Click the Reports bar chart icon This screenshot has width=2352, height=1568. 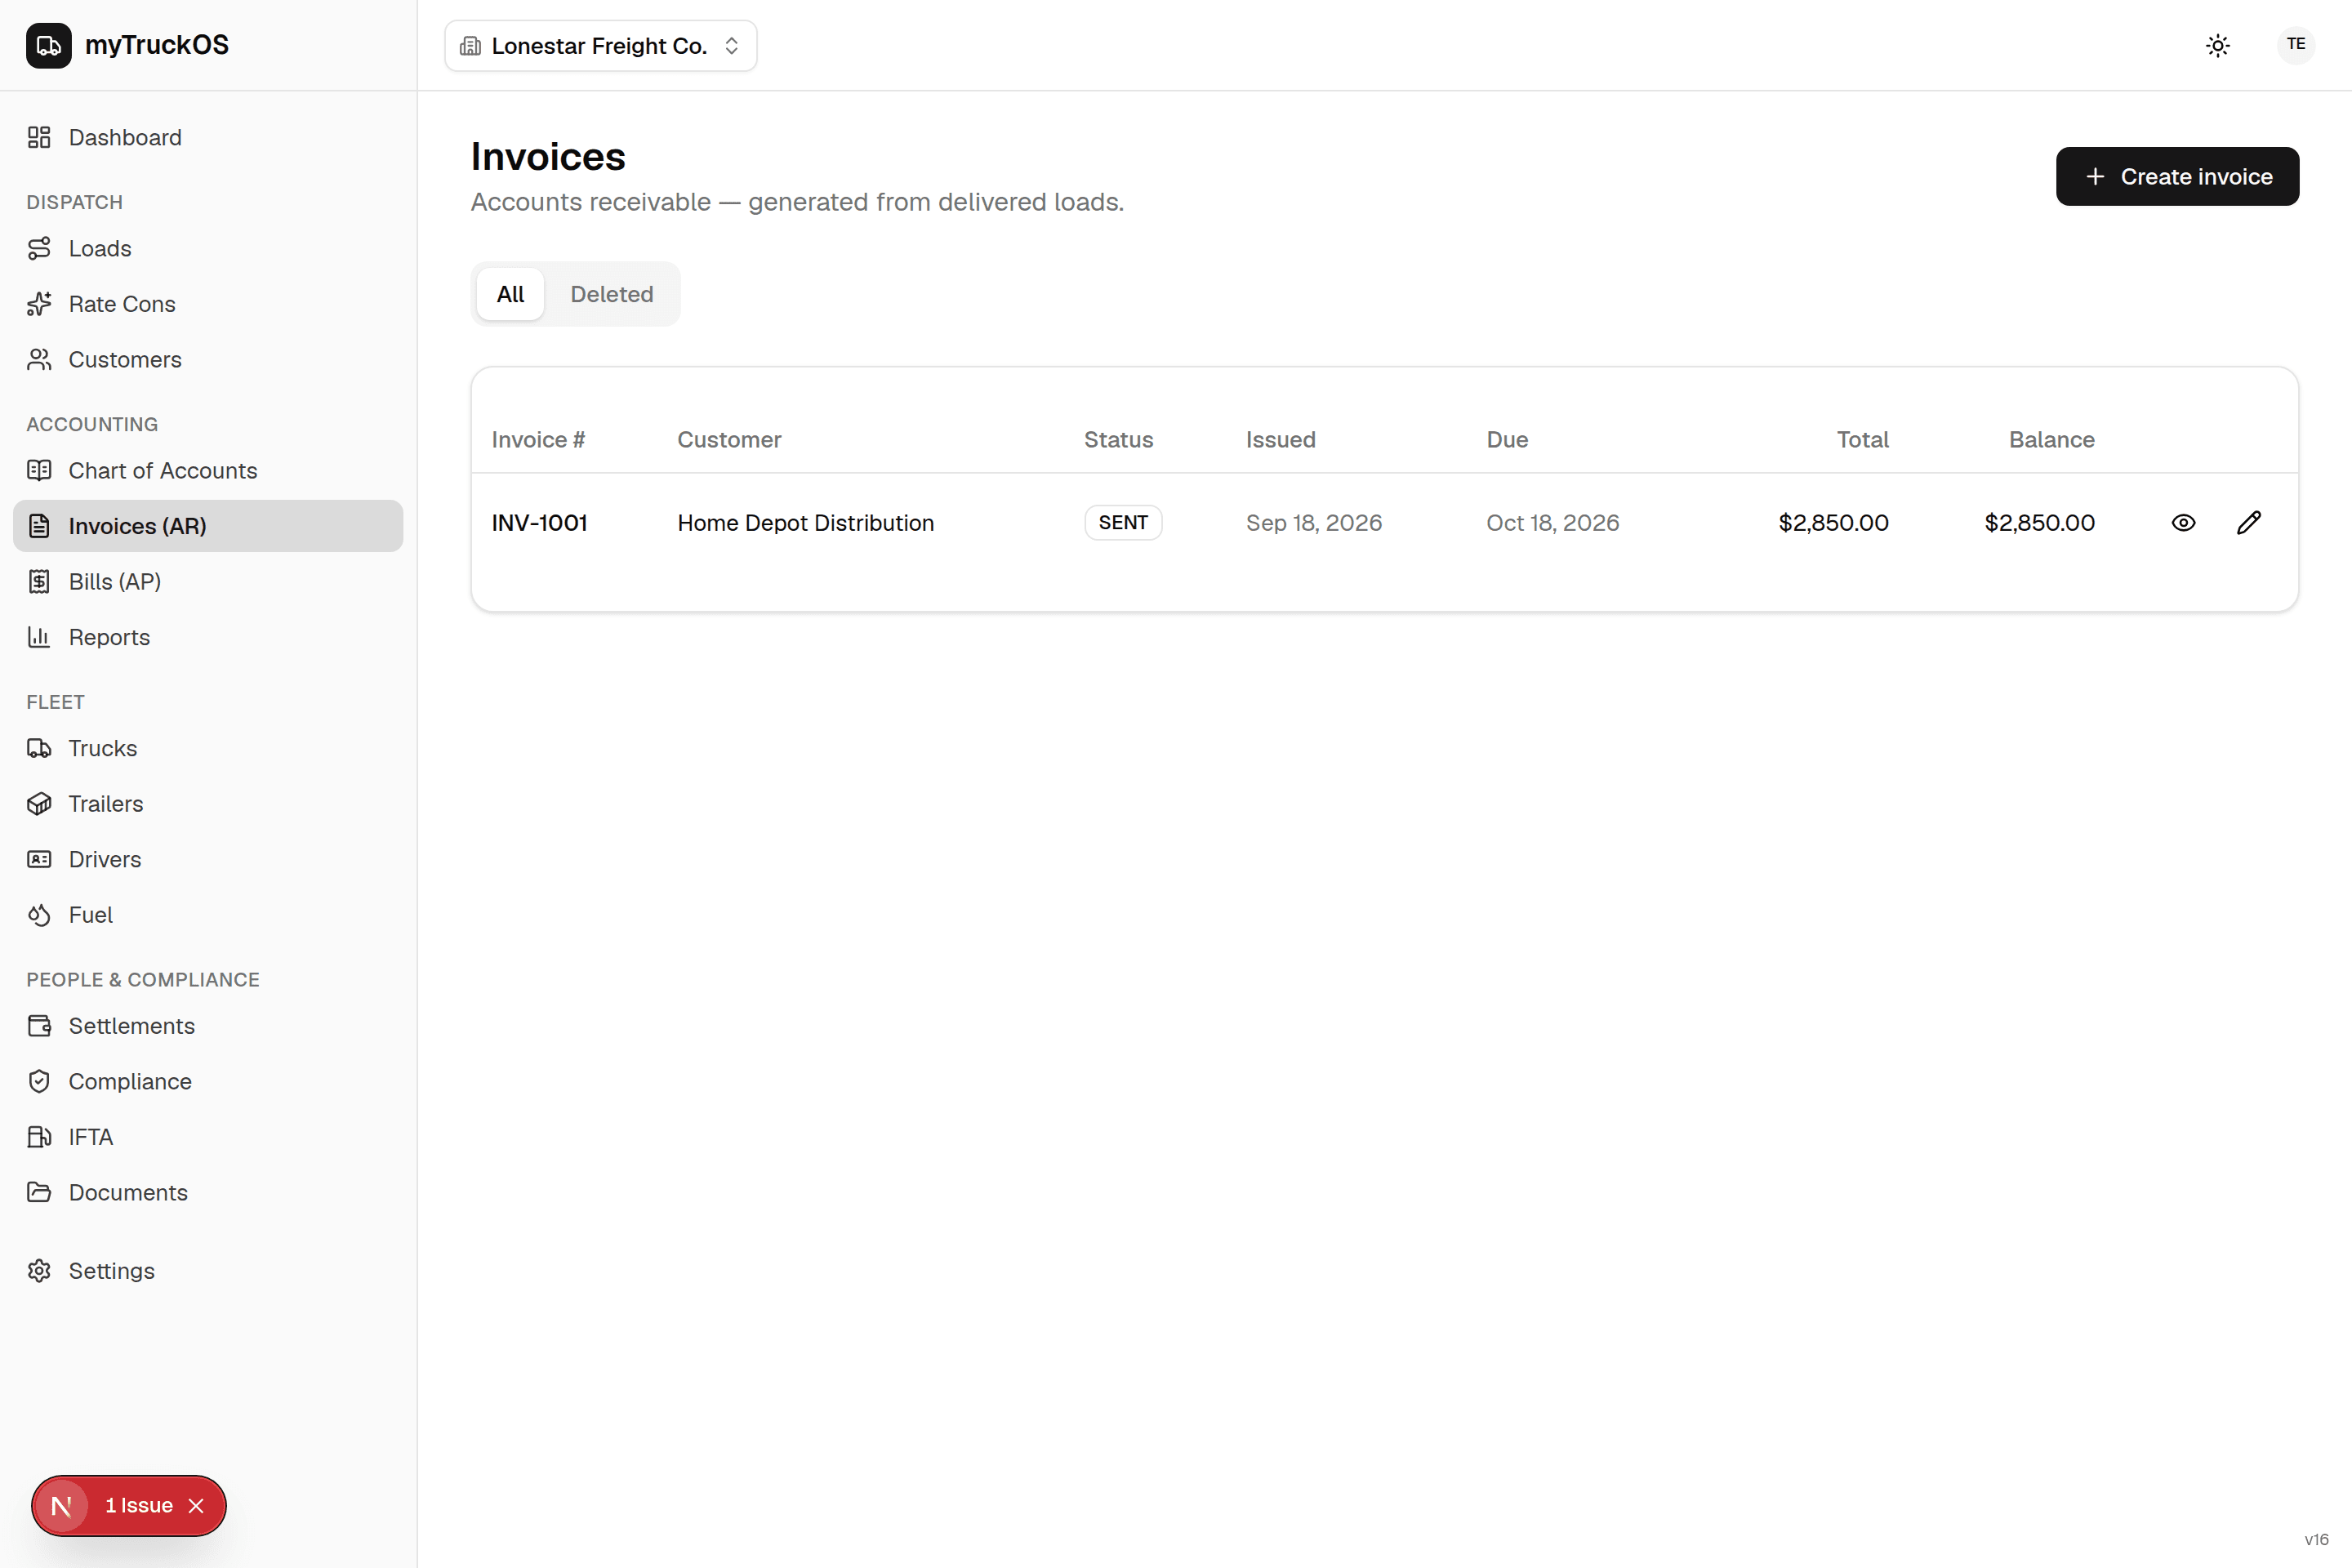[x=39, y=637]
